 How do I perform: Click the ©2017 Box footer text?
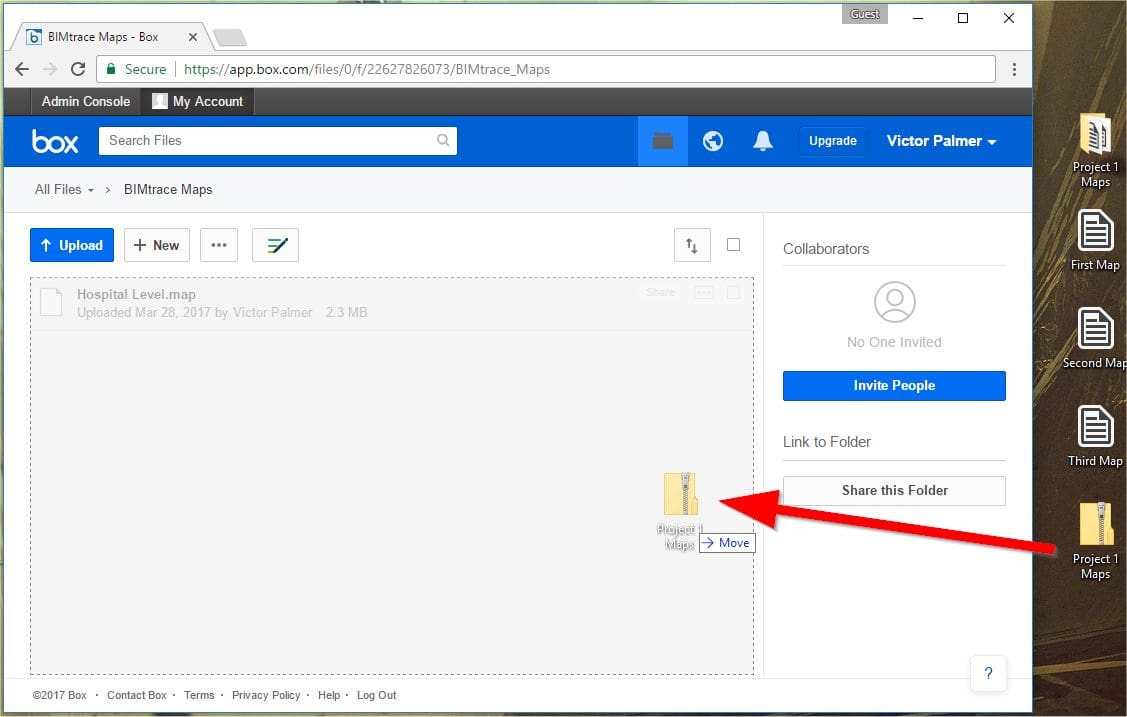tap(59, 695)
